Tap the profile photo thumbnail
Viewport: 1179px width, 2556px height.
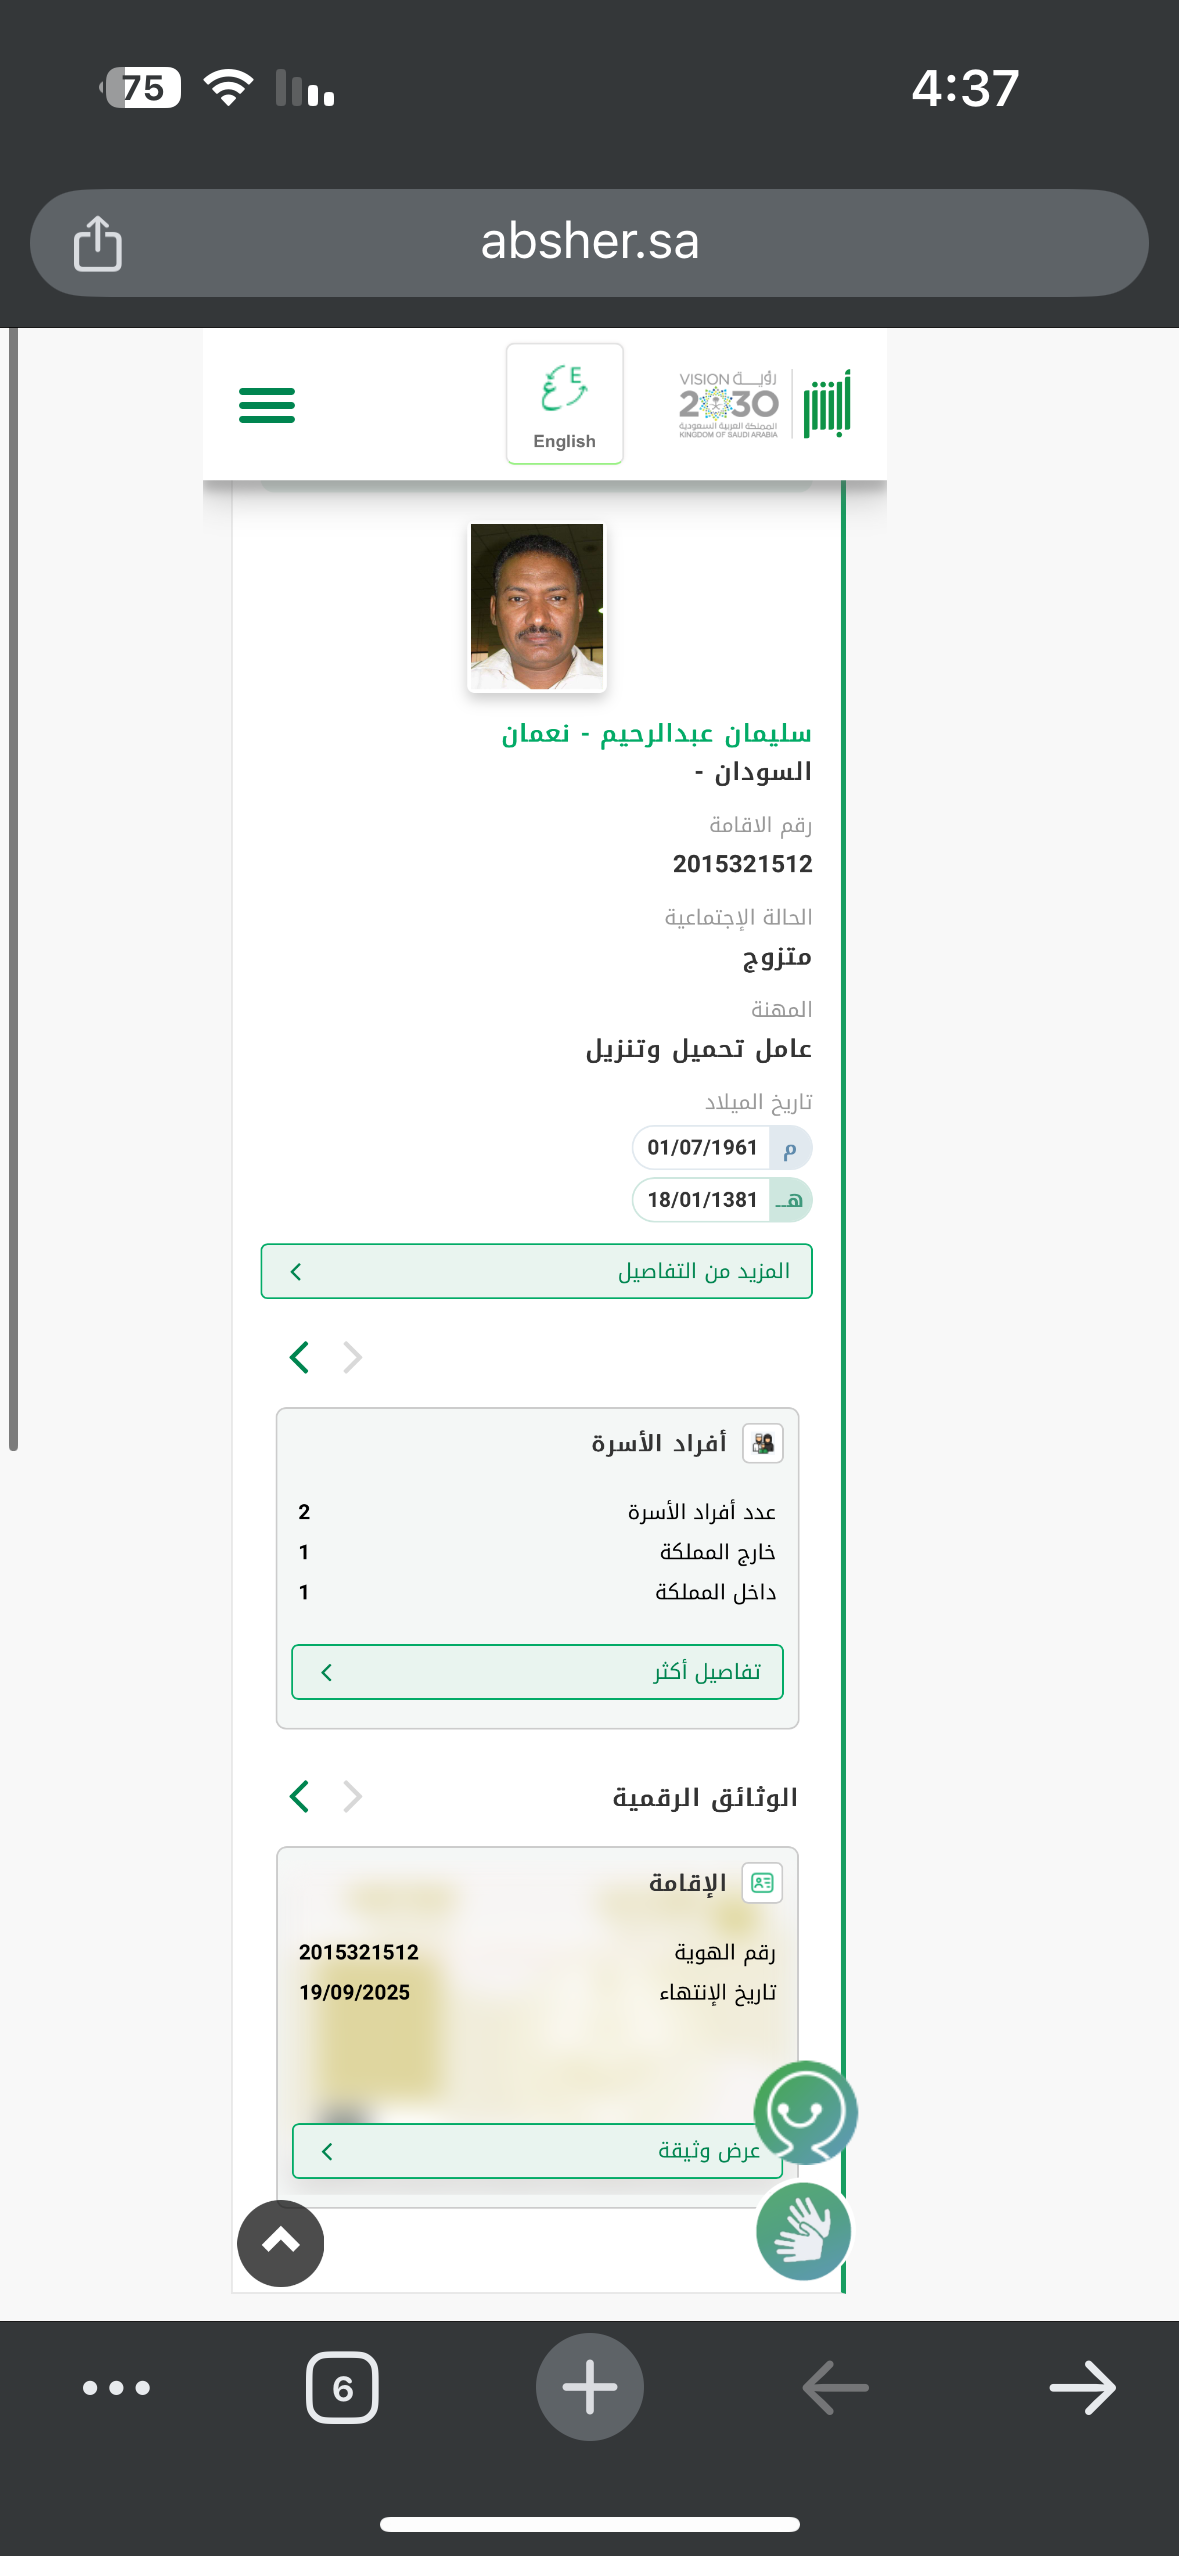point(537,607)
